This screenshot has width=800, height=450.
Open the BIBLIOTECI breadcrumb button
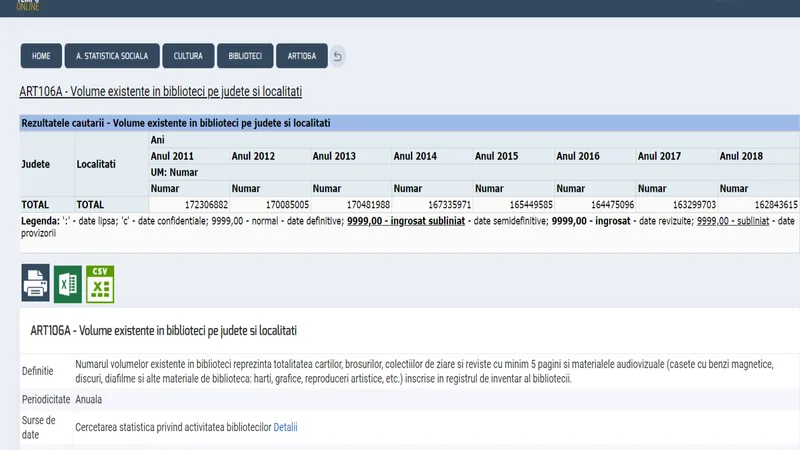(245, 56)
